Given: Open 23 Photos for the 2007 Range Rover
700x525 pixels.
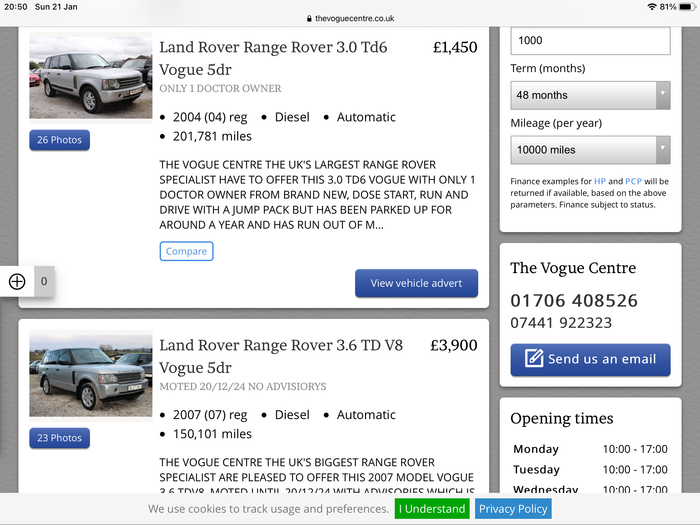Looking at the screenshot, I should click(59, 438).
